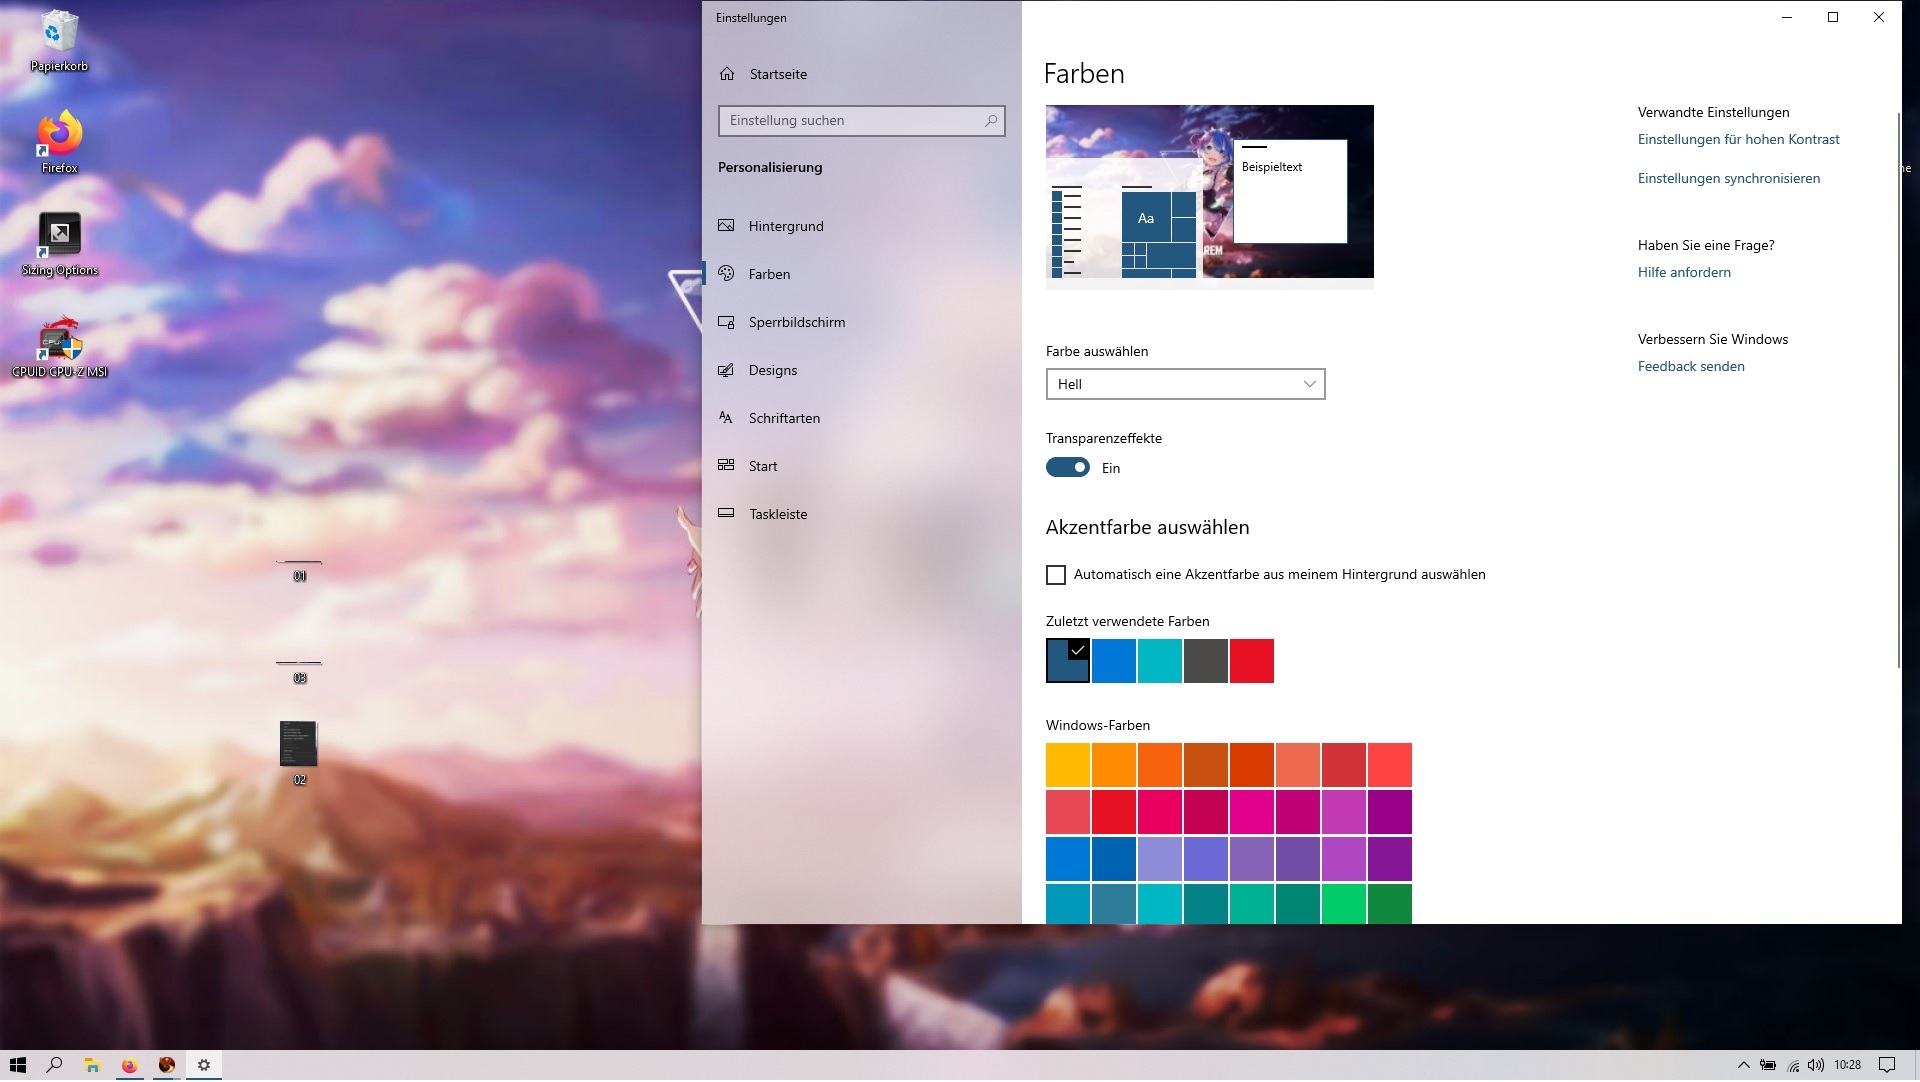This screenshot has height=1082, width=1920.
Task: Select the checked navy recent color
Action: click(x=1068, y=661)
